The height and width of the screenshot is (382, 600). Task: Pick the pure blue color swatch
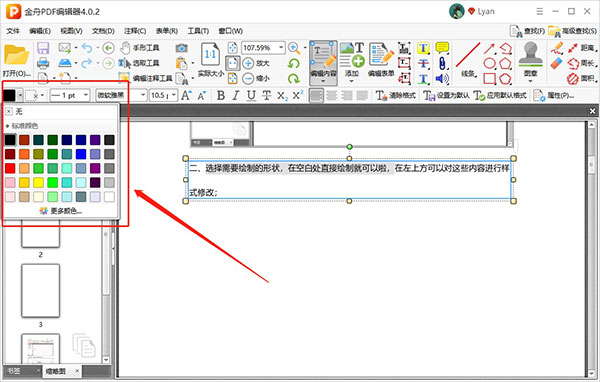pos(81,154)
